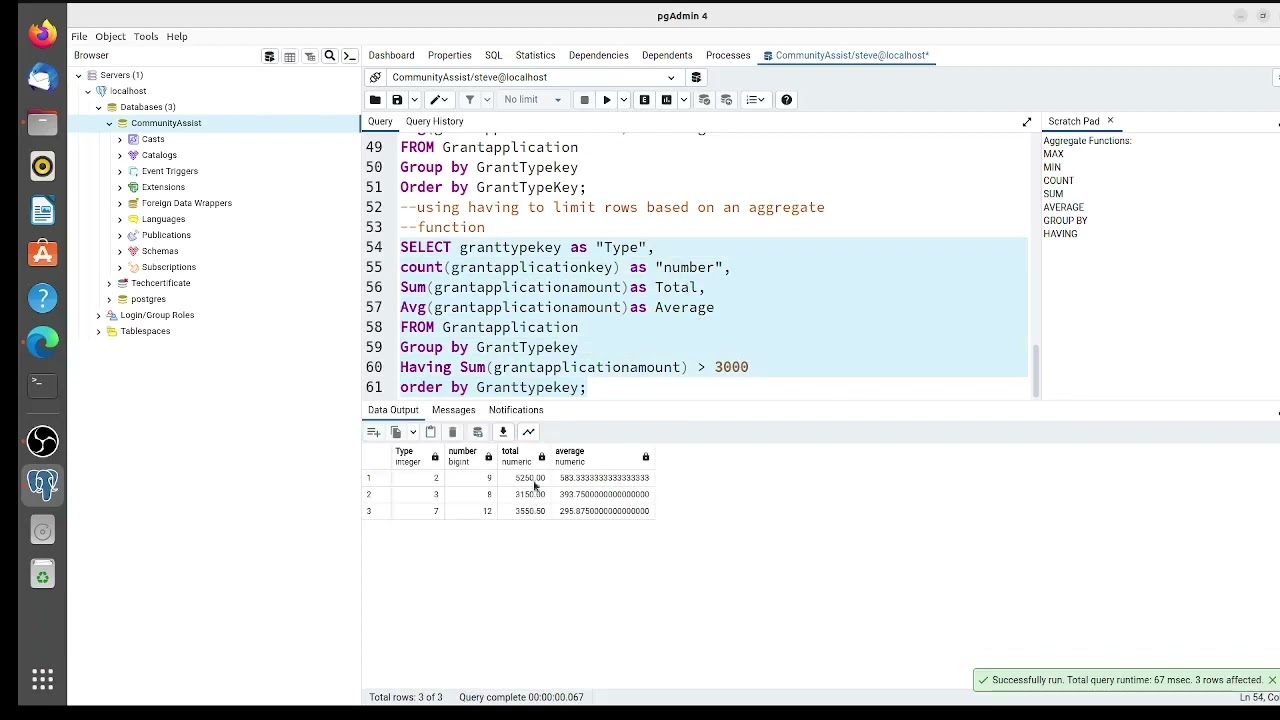Click the Commit database icon
Image resolution: width=1280 pixels, height=720 pixels.
pos(705,100)
